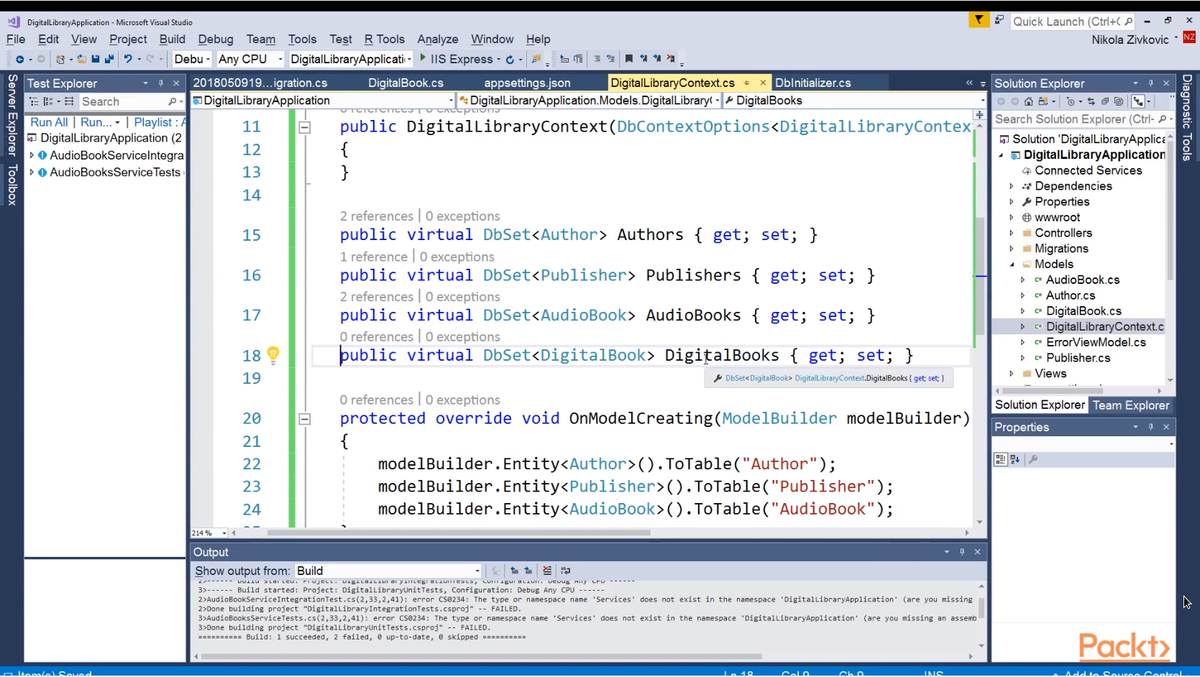Open the DigitalLibraryApplication project scope dropdown
This screenshot has width=1200, height=677.
(323, 101)
